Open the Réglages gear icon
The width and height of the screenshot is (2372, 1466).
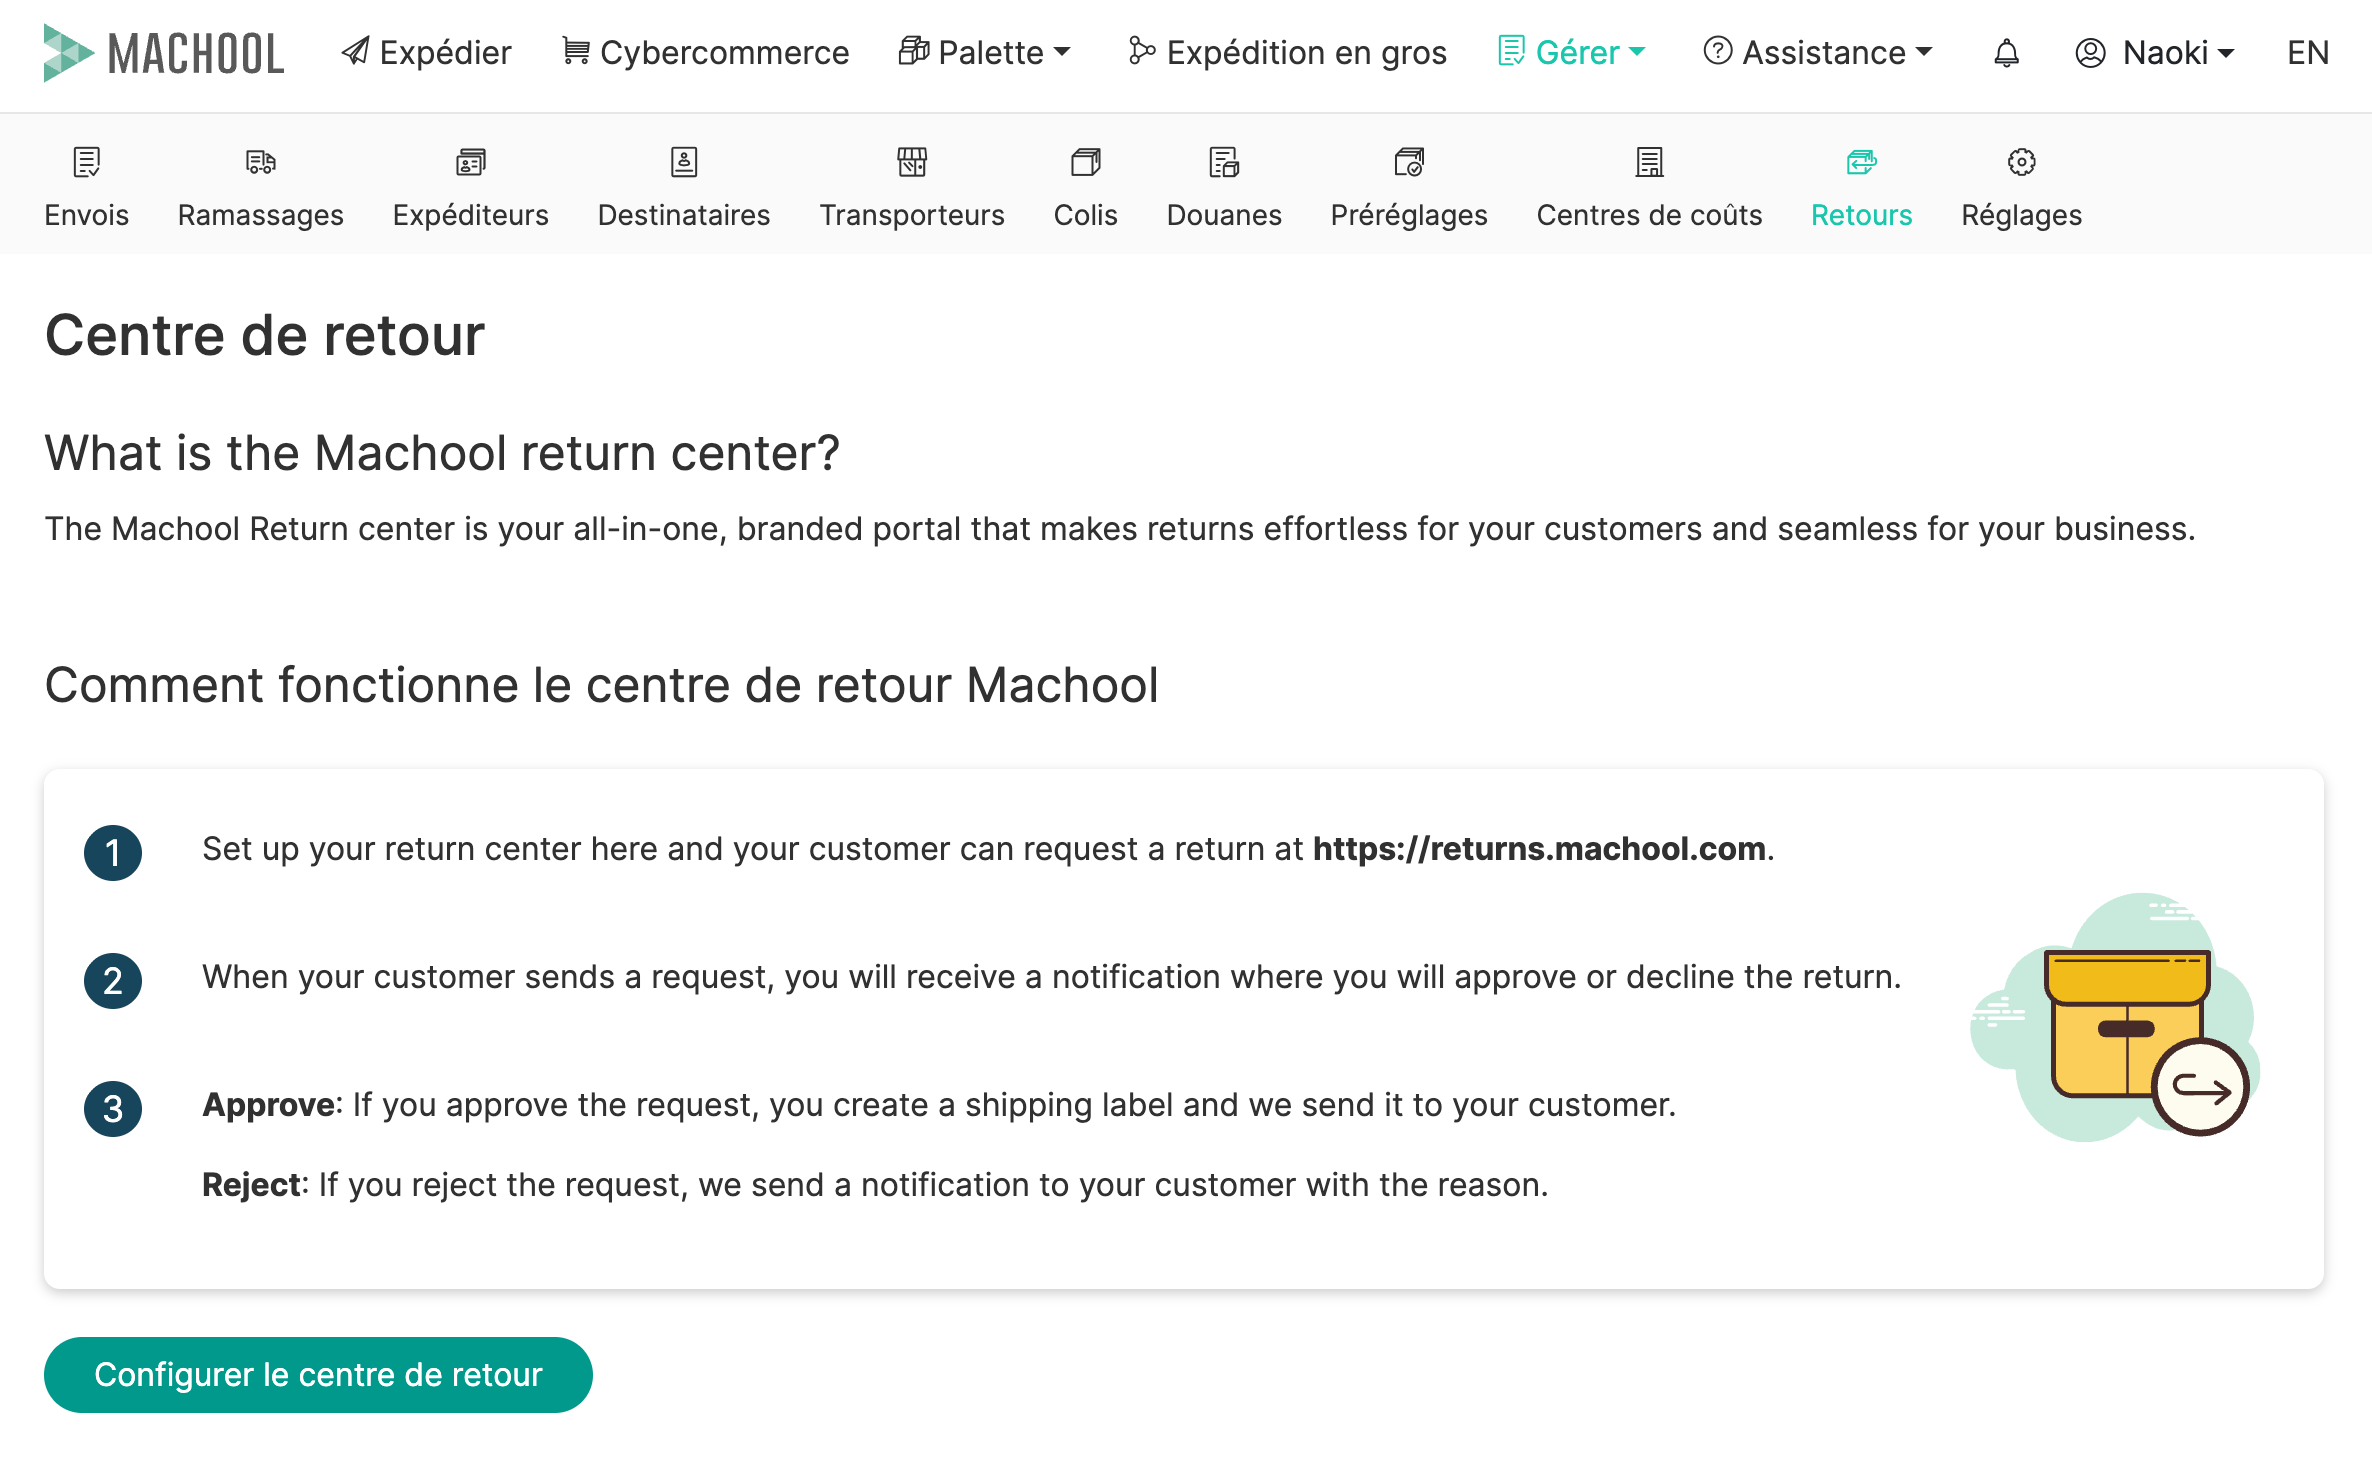point(2022,162)
